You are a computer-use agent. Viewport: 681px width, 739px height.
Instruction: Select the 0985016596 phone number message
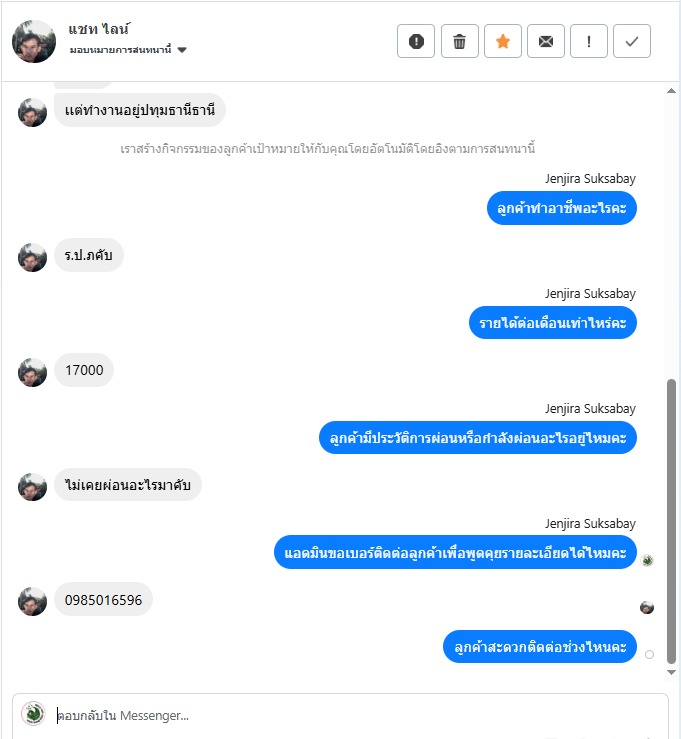(104, 599)
